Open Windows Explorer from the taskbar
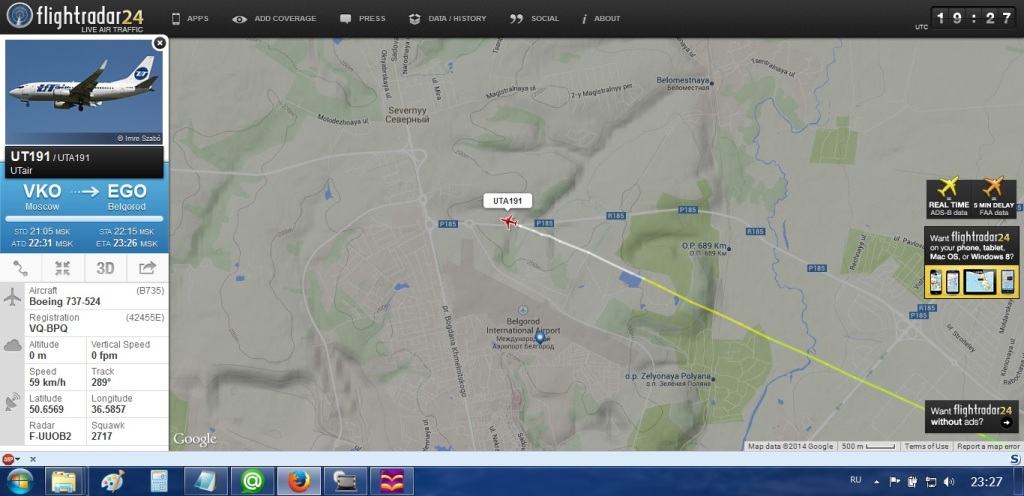 click(x=64, y=482)
